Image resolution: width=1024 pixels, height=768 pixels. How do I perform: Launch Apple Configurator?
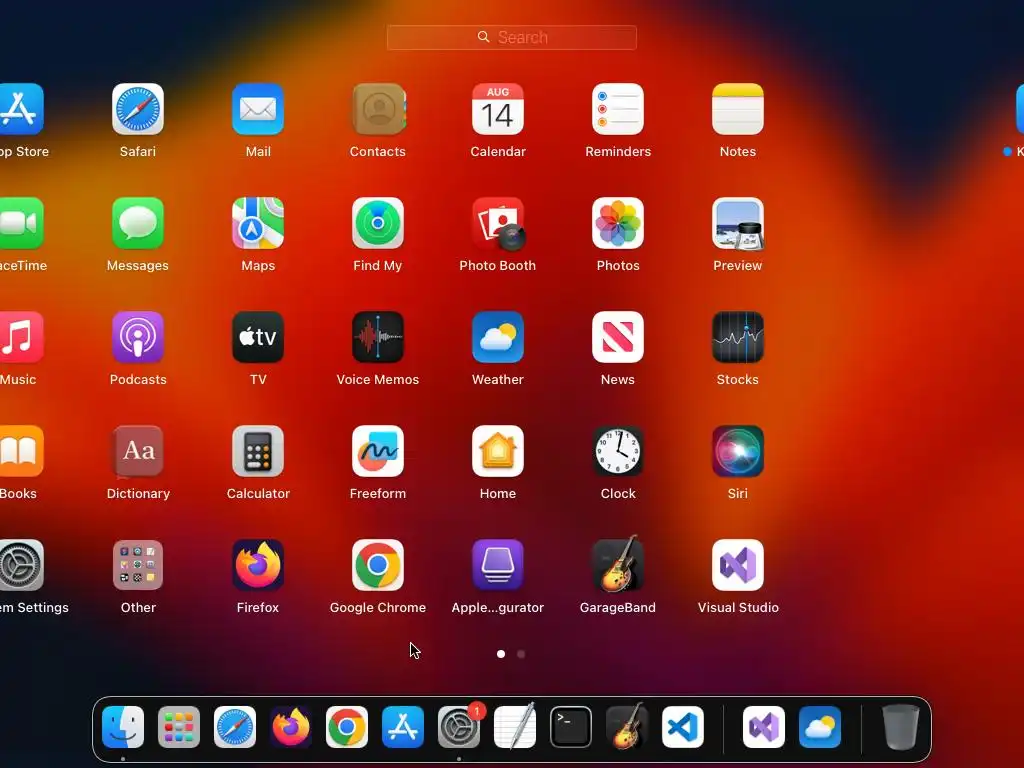tap(498, 565)
